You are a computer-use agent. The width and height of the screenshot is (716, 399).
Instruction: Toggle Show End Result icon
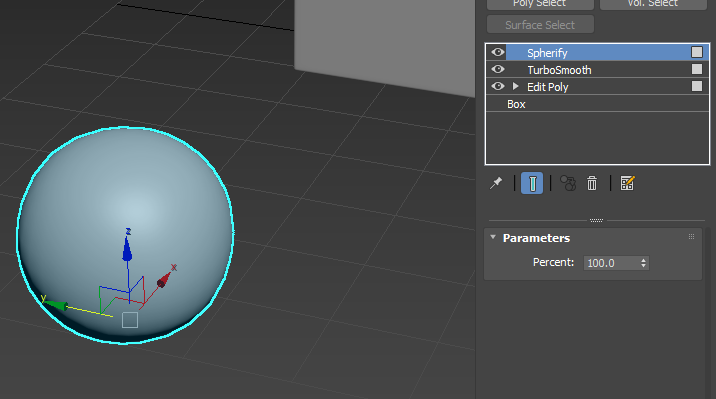coord(532,183)
